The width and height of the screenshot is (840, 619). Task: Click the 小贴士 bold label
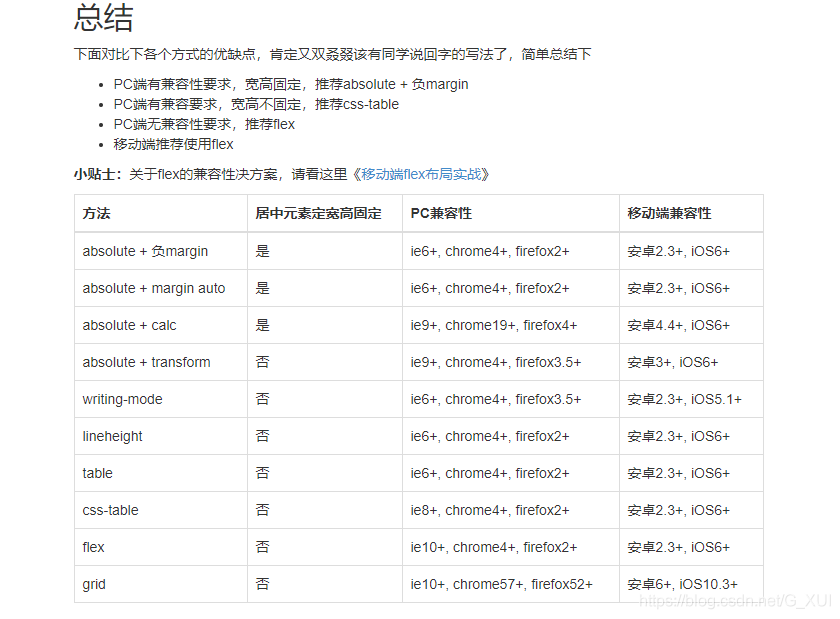pyautogui.click(x=97, y=174)
